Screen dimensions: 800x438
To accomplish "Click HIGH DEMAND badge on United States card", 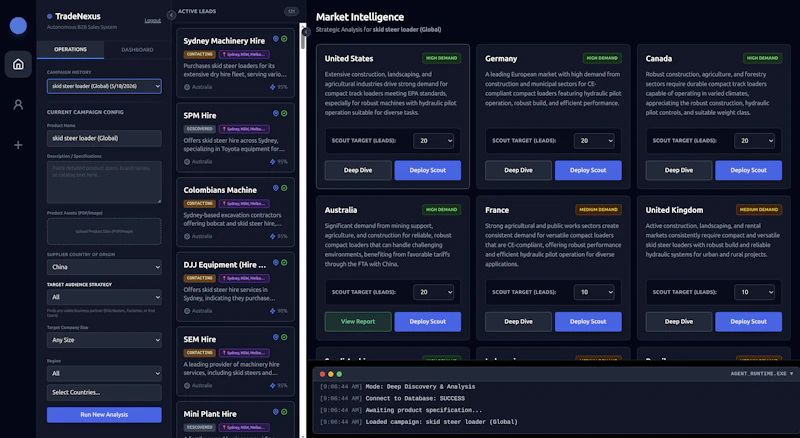I will (x=442, y=58).
